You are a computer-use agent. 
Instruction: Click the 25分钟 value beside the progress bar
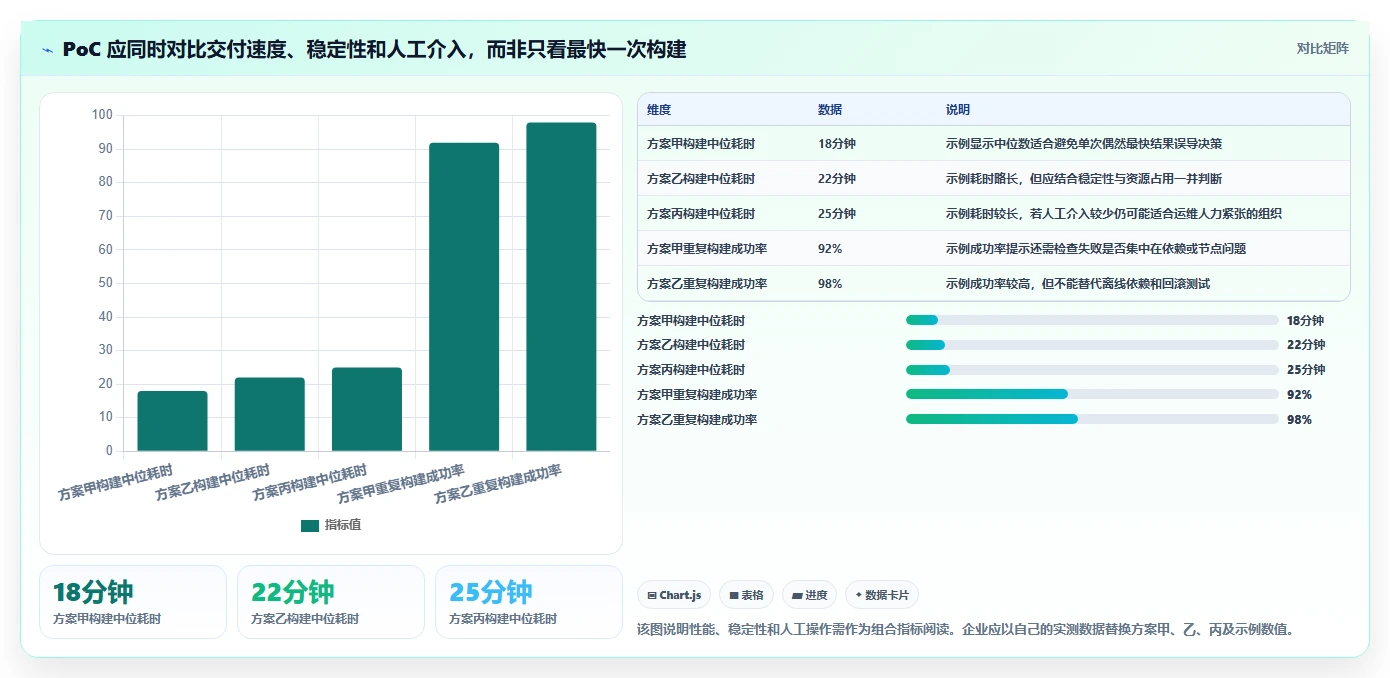pos(1306,370)
